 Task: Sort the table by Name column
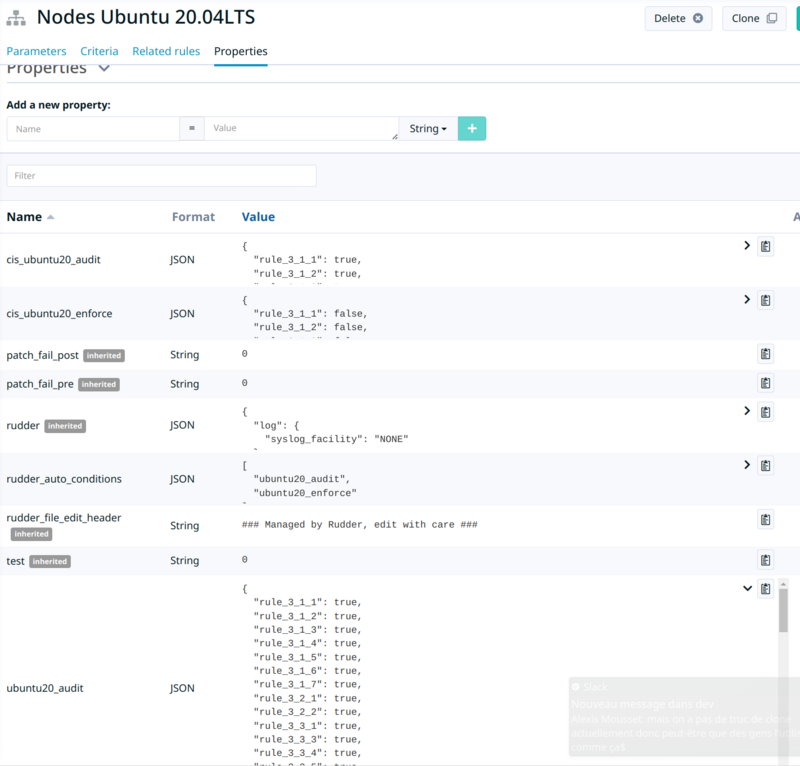coord(30,217)
